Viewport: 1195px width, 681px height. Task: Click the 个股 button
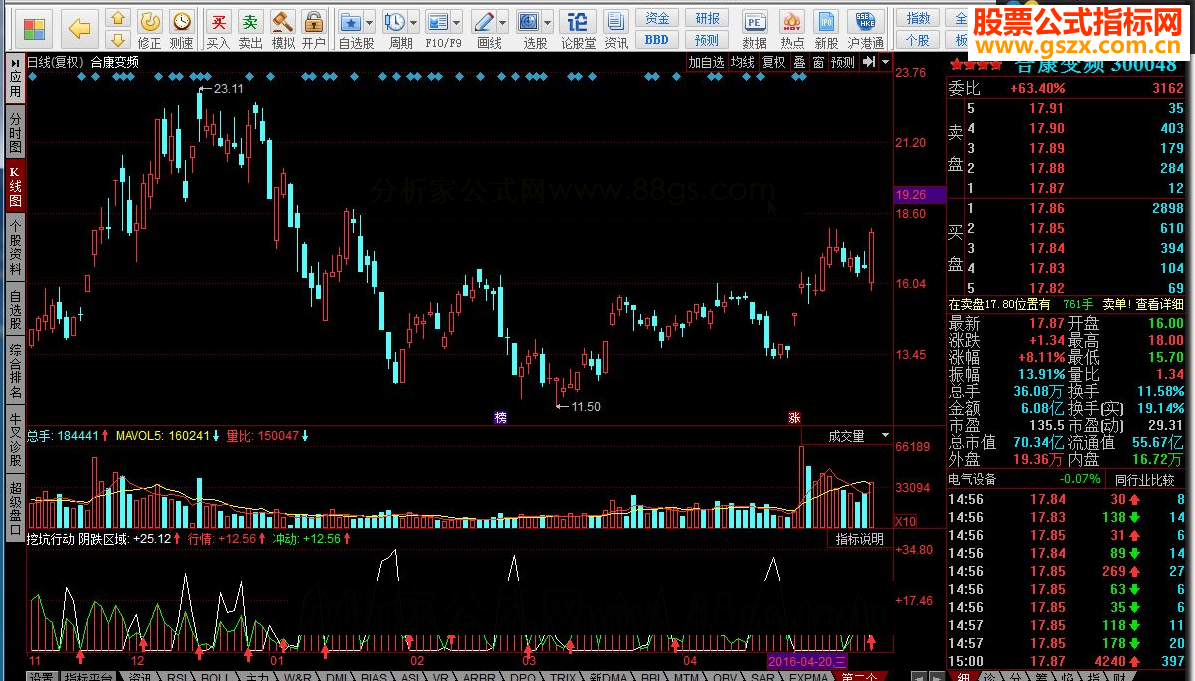click(918, 40)
